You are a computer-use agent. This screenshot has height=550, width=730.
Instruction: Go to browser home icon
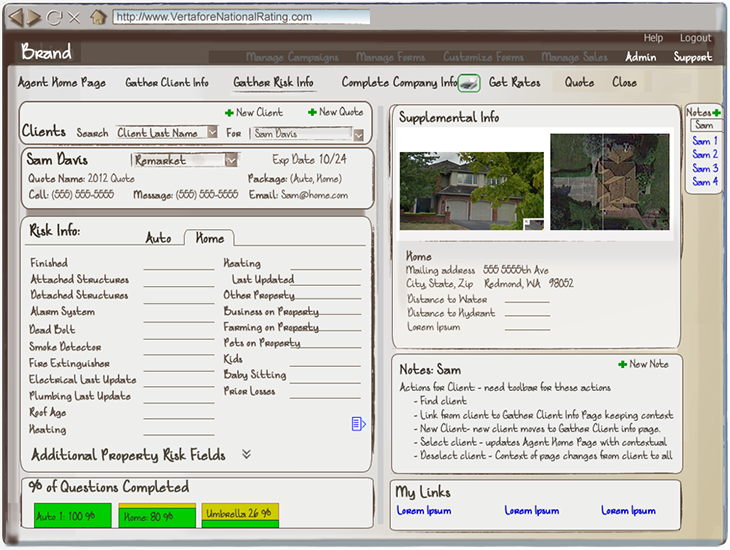coord(97,17)
